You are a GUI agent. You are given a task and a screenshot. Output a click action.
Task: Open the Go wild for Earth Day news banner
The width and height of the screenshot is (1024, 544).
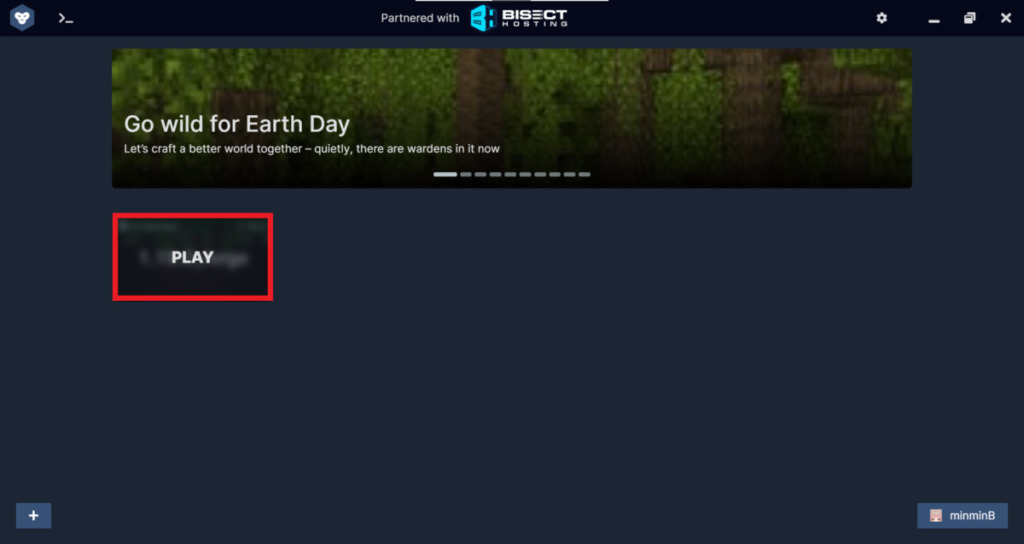(x=511, y=118)
